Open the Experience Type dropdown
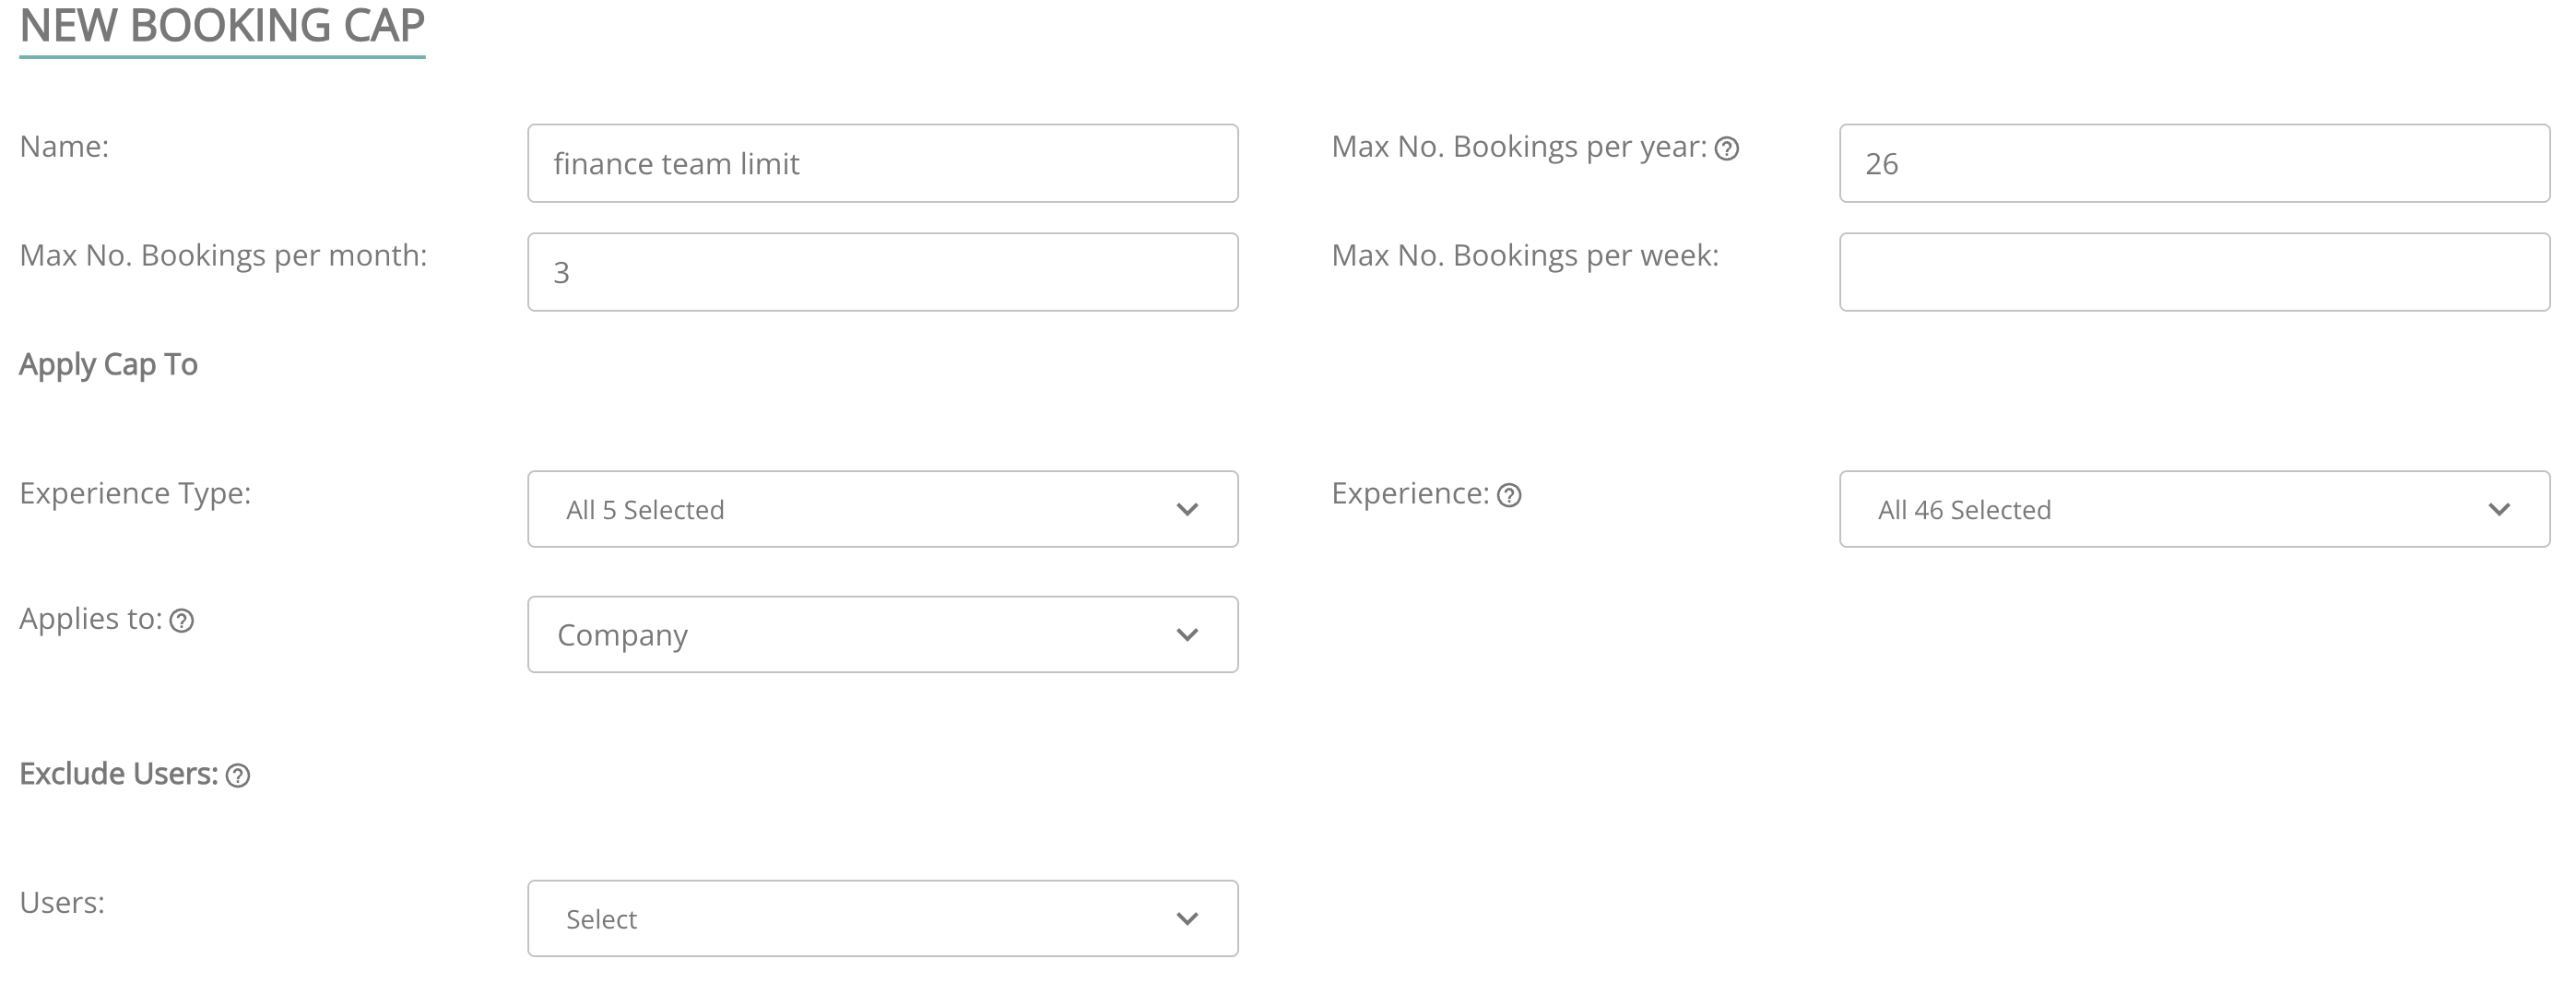2576x983 pixels. coord(882,509)
